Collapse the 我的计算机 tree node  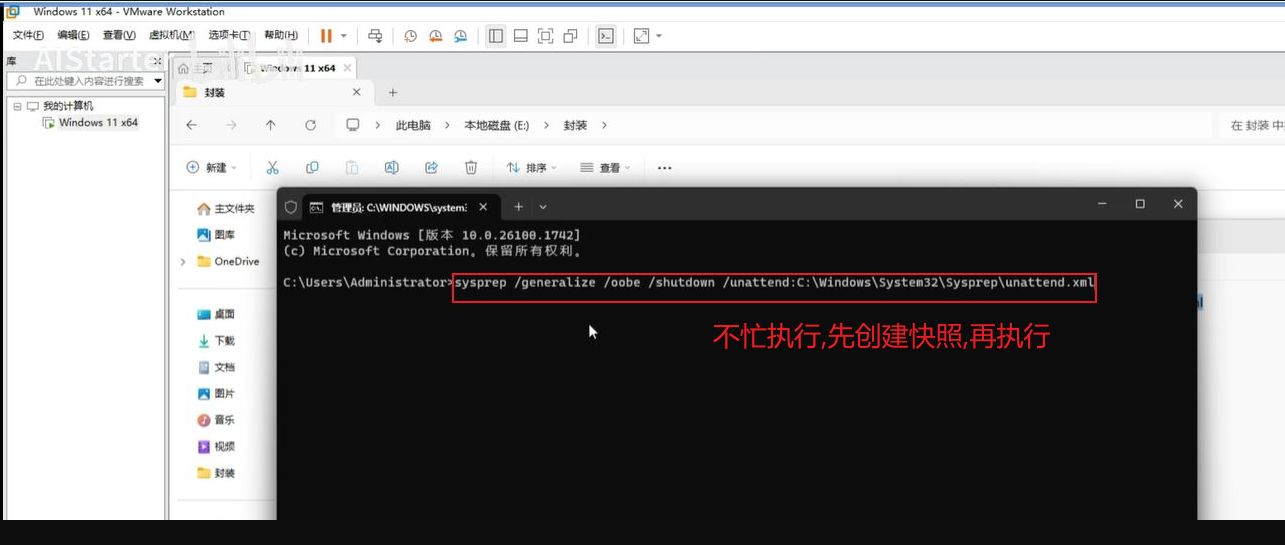pos(17,106)
